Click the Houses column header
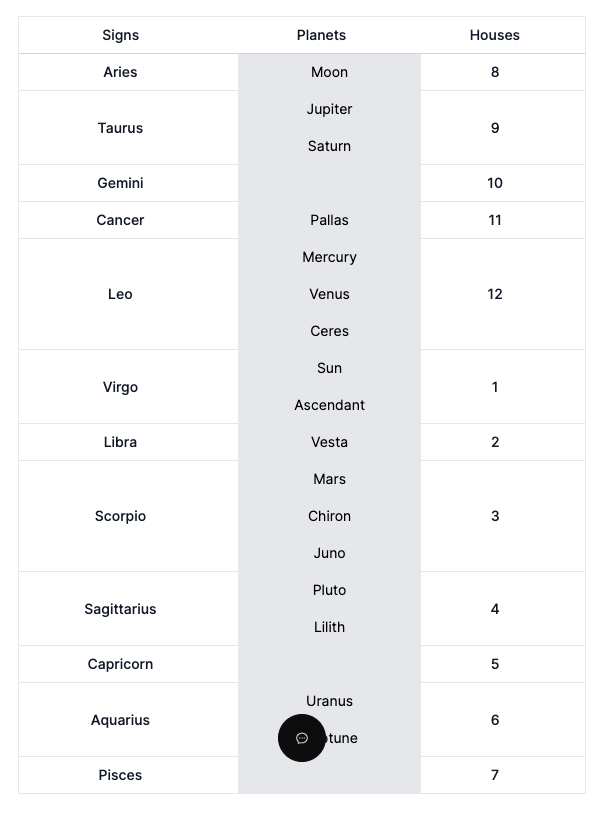The width and height of the screenshot is (605, 814). [x=494, y=35]
